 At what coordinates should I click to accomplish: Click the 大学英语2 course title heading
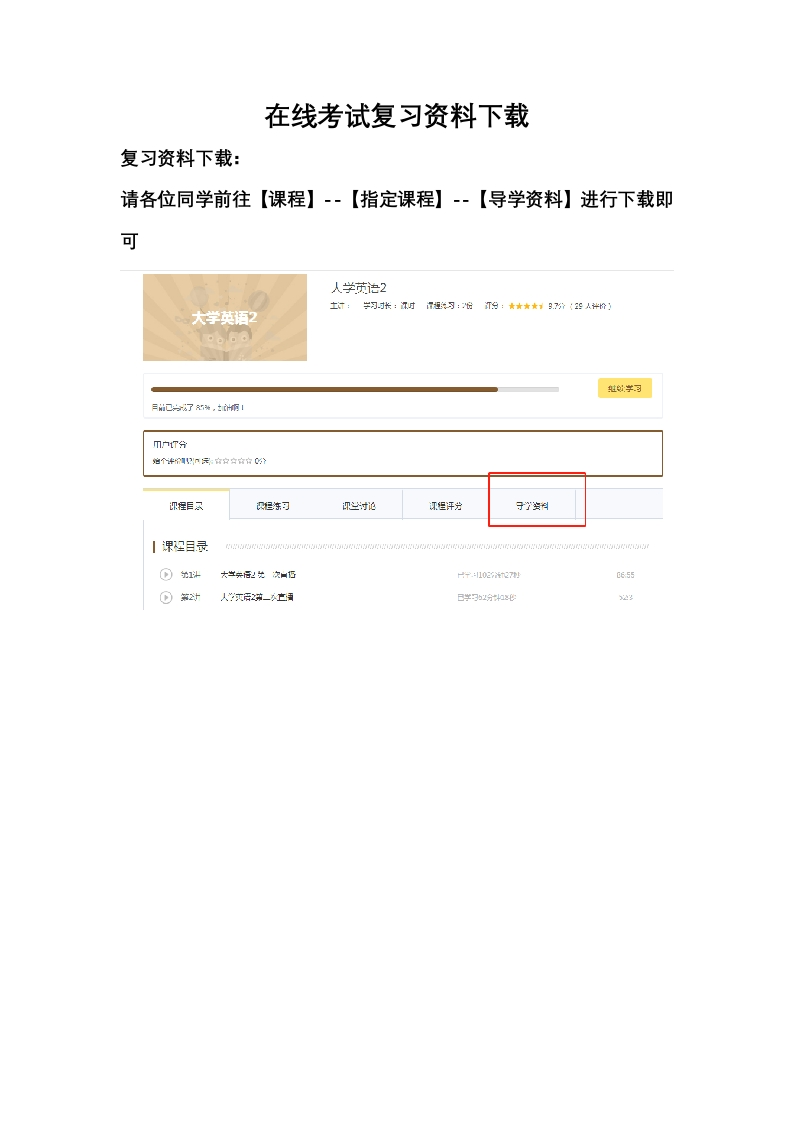359,288
